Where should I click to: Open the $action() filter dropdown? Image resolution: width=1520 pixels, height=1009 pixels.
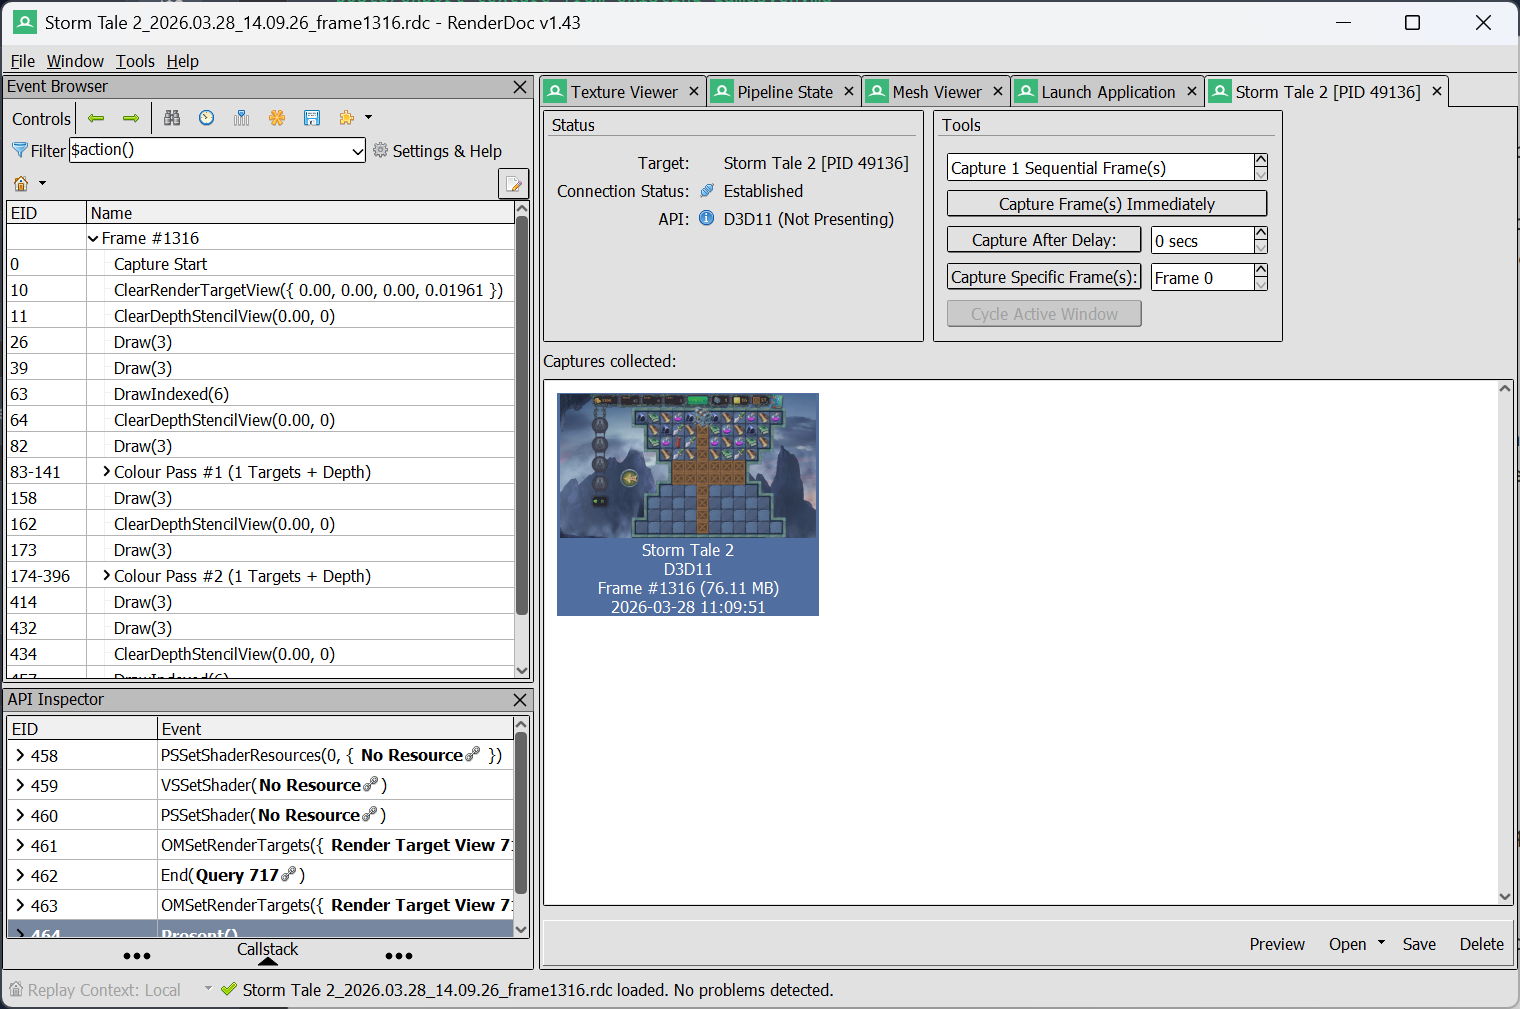[x=357, y=151]
